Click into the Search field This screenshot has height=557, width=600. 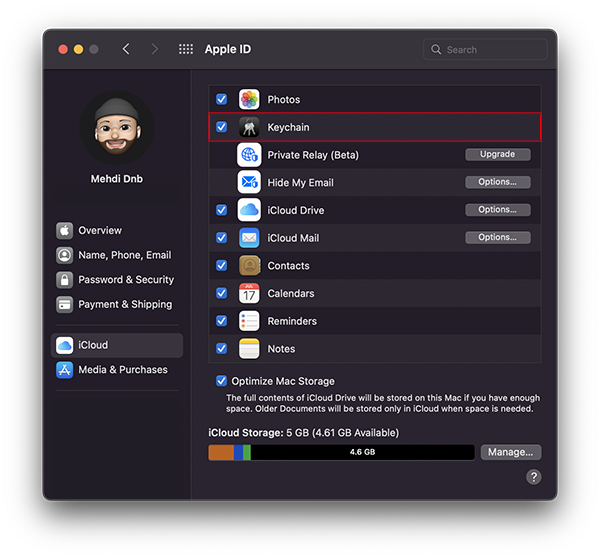(485, 49)
